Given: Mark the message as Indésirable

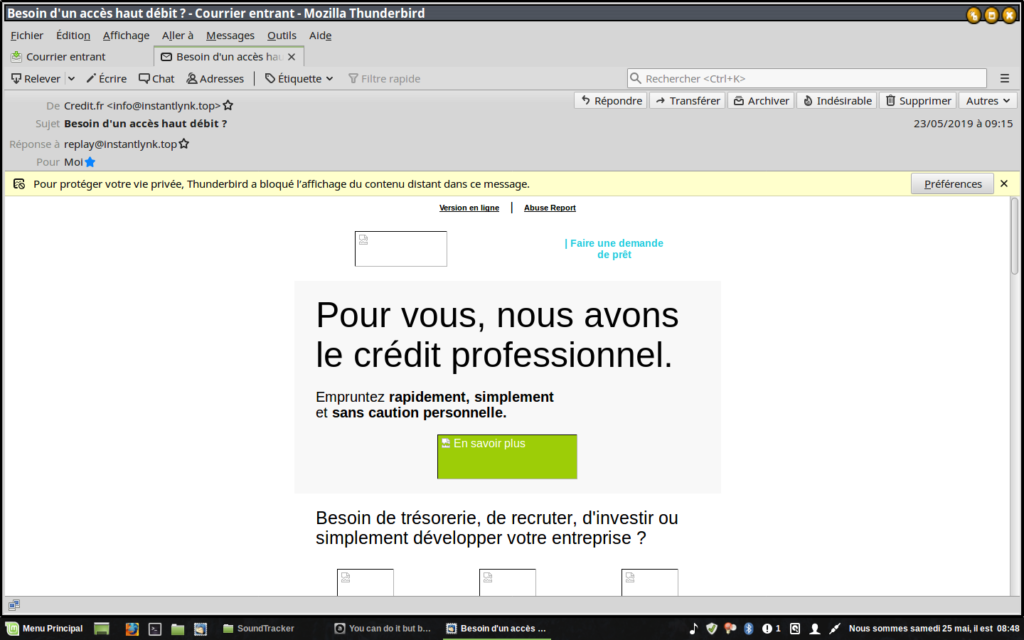Looking at the screenshot, I should (837, 101).
